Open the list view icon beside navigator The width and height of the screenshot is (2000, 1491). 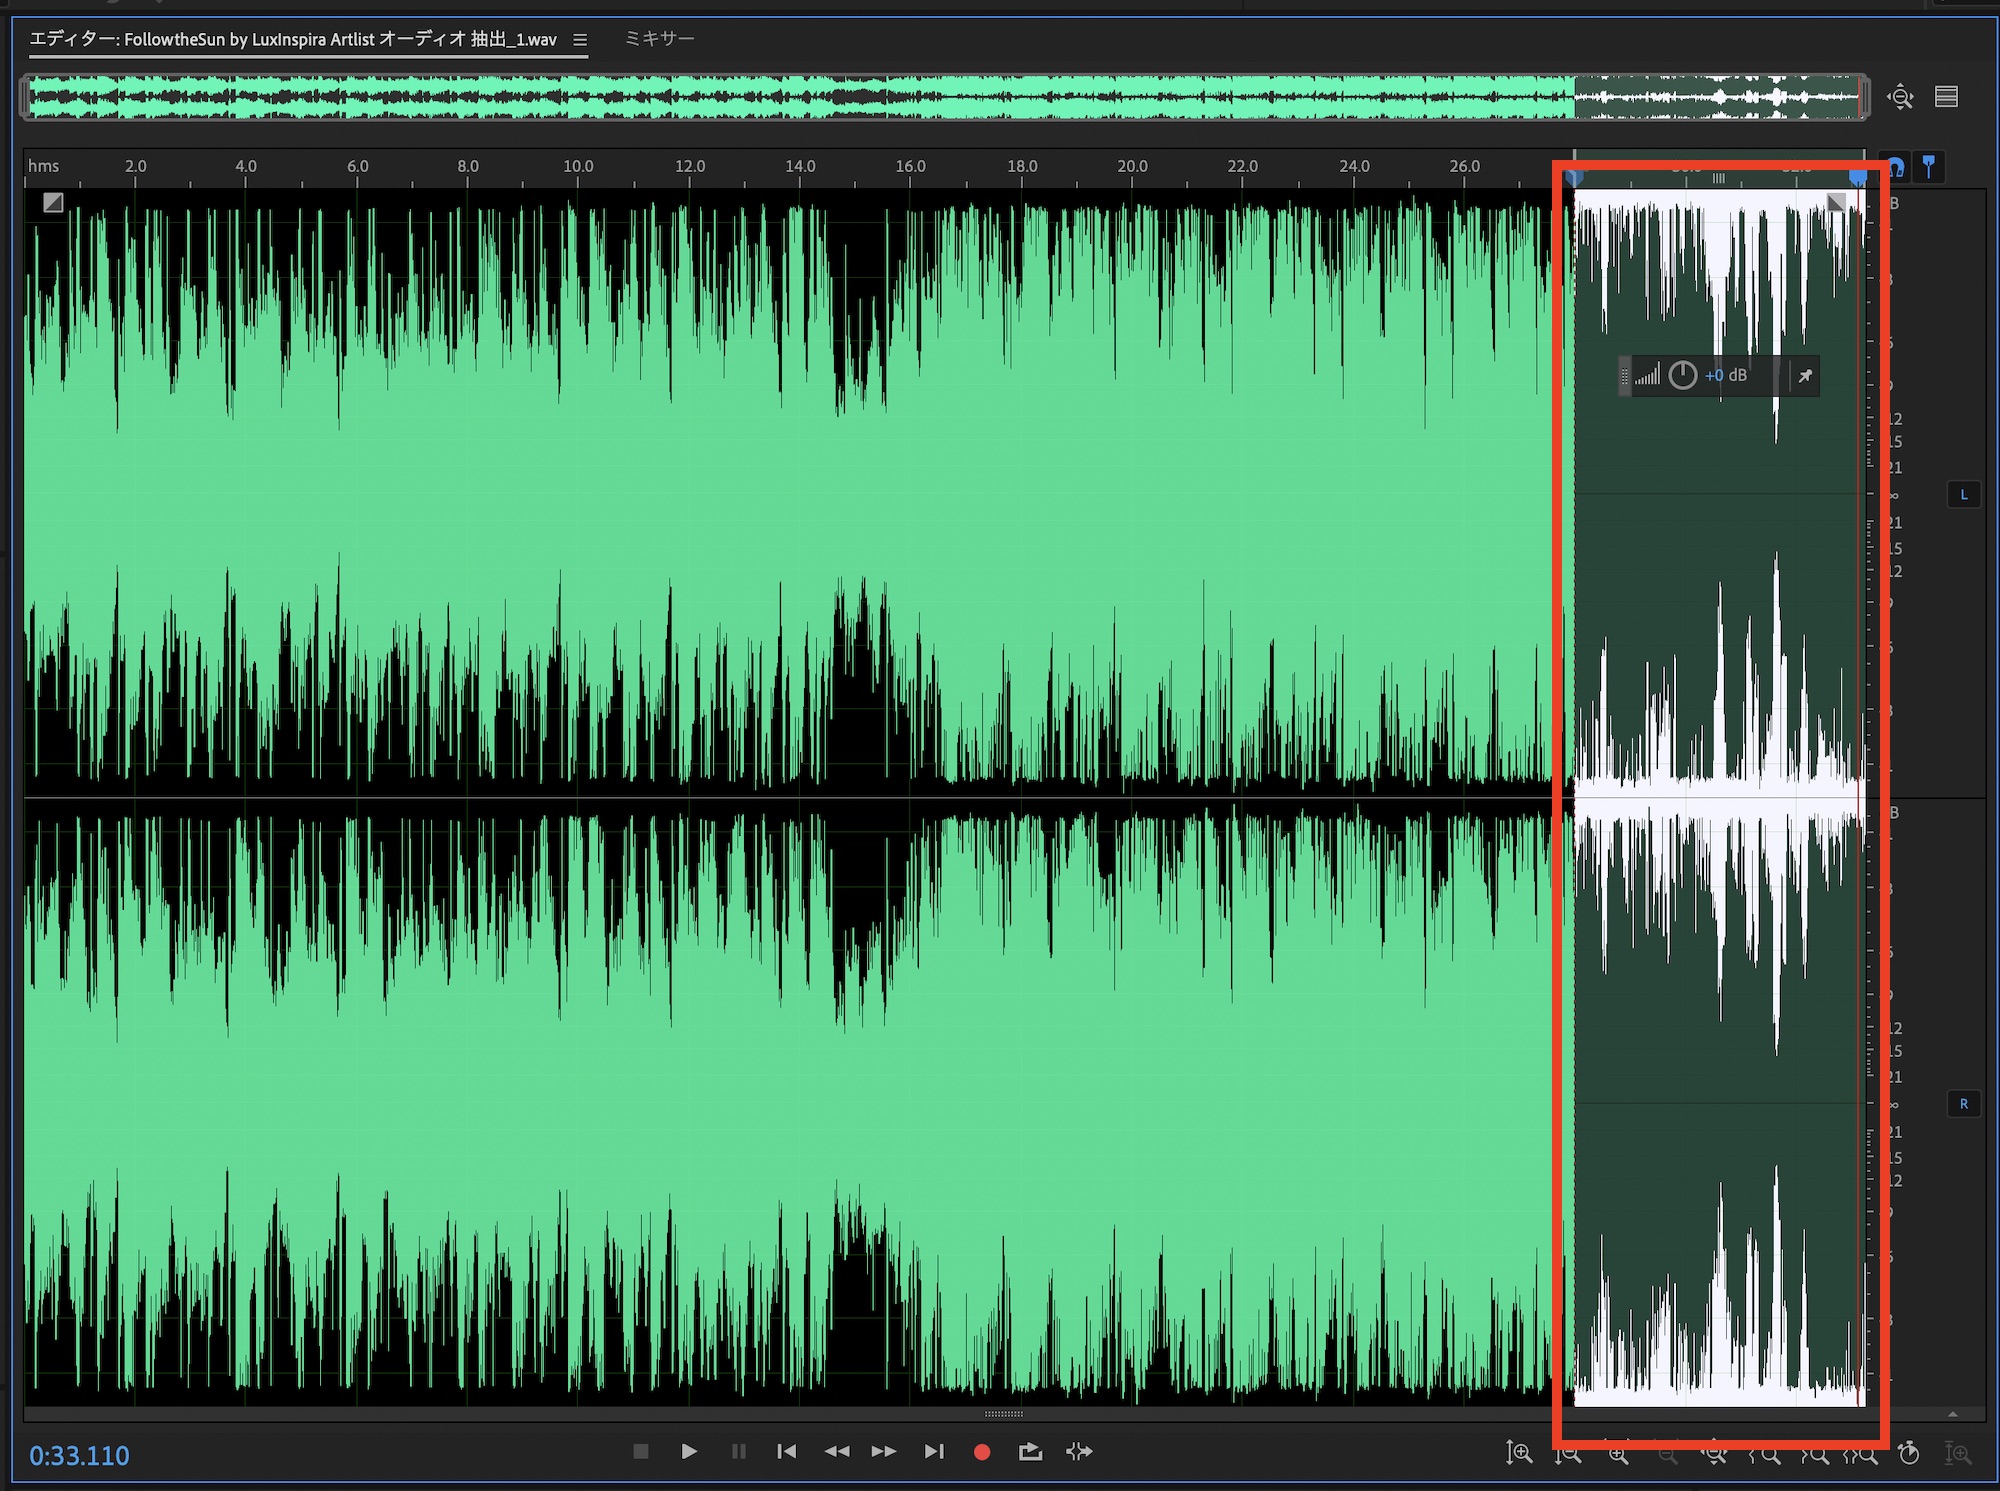(x=1946, y=97)
